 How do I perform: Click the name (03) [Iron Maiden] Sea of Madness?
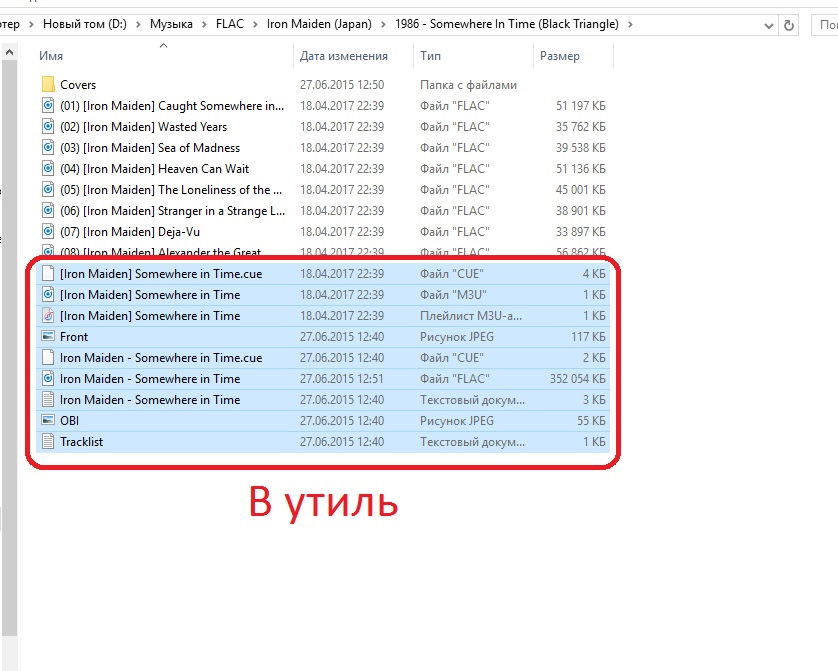(x=150, y=148)
